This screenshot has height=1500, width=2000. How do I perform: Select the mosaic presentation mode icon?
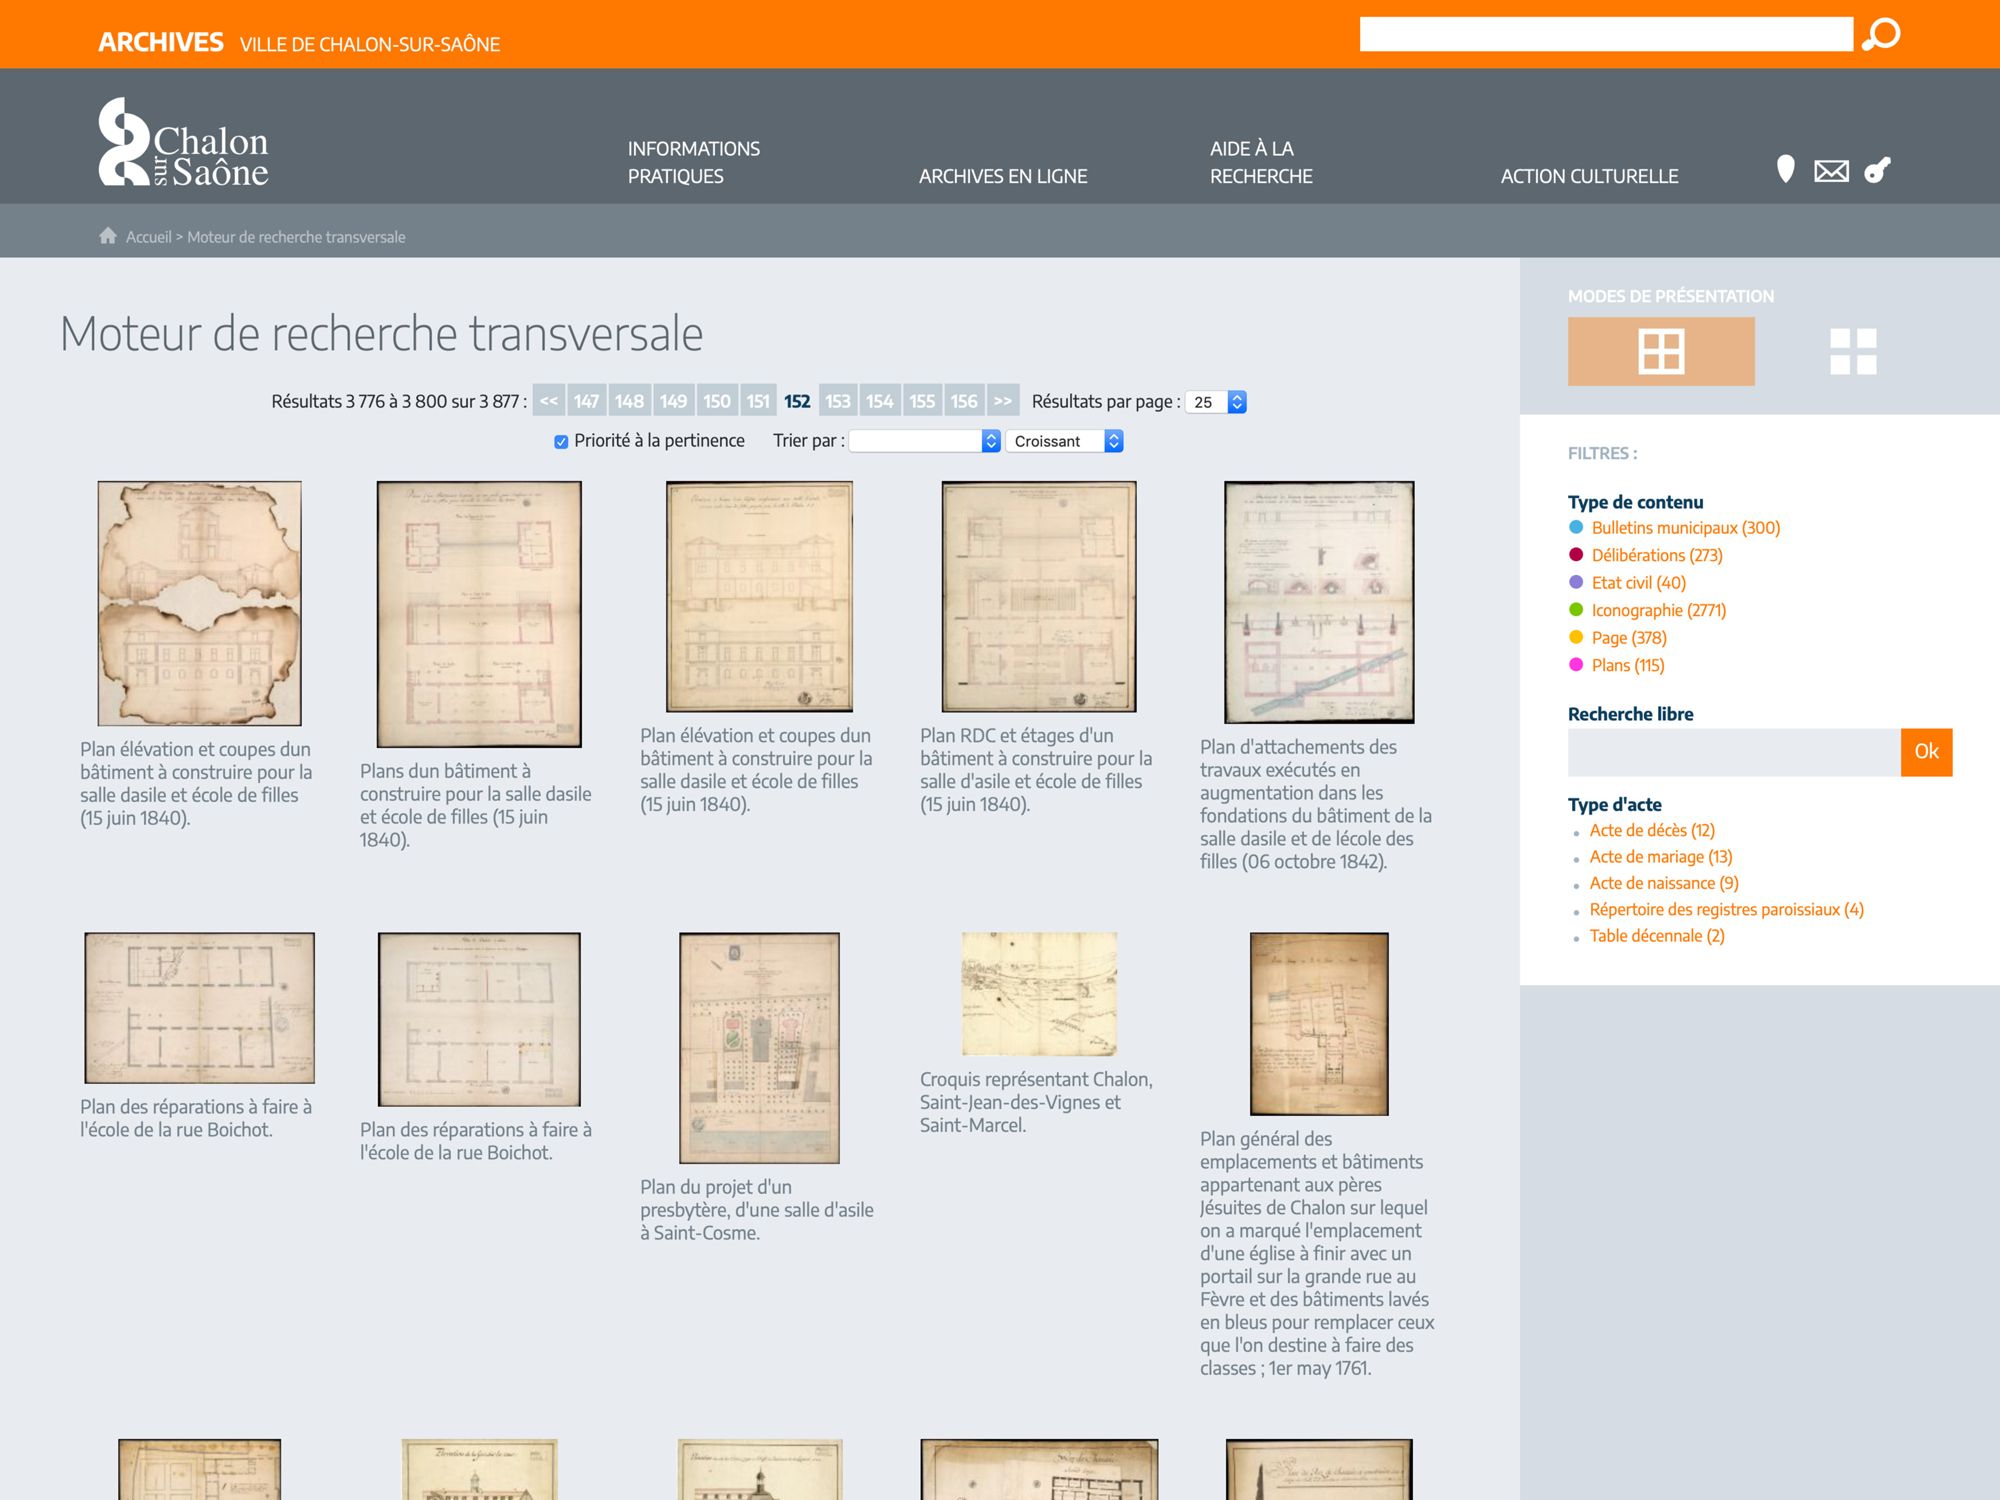[x=1660, y=351]
